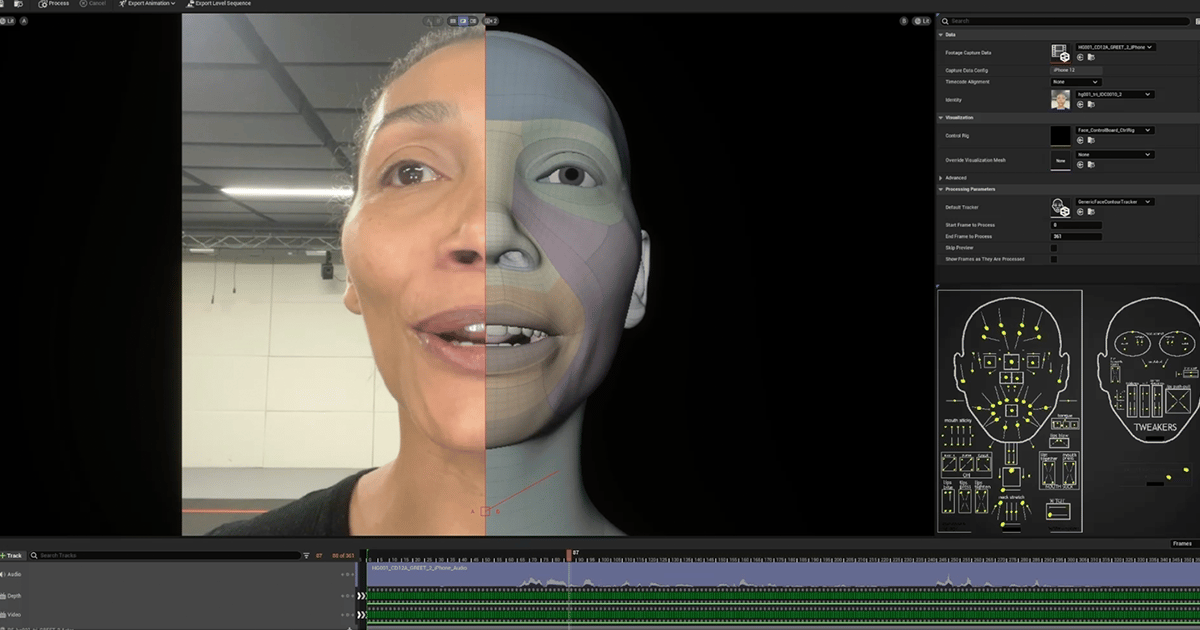Click use-selected arrow icon under Override Visualization Mesh

click(1080, 165)
